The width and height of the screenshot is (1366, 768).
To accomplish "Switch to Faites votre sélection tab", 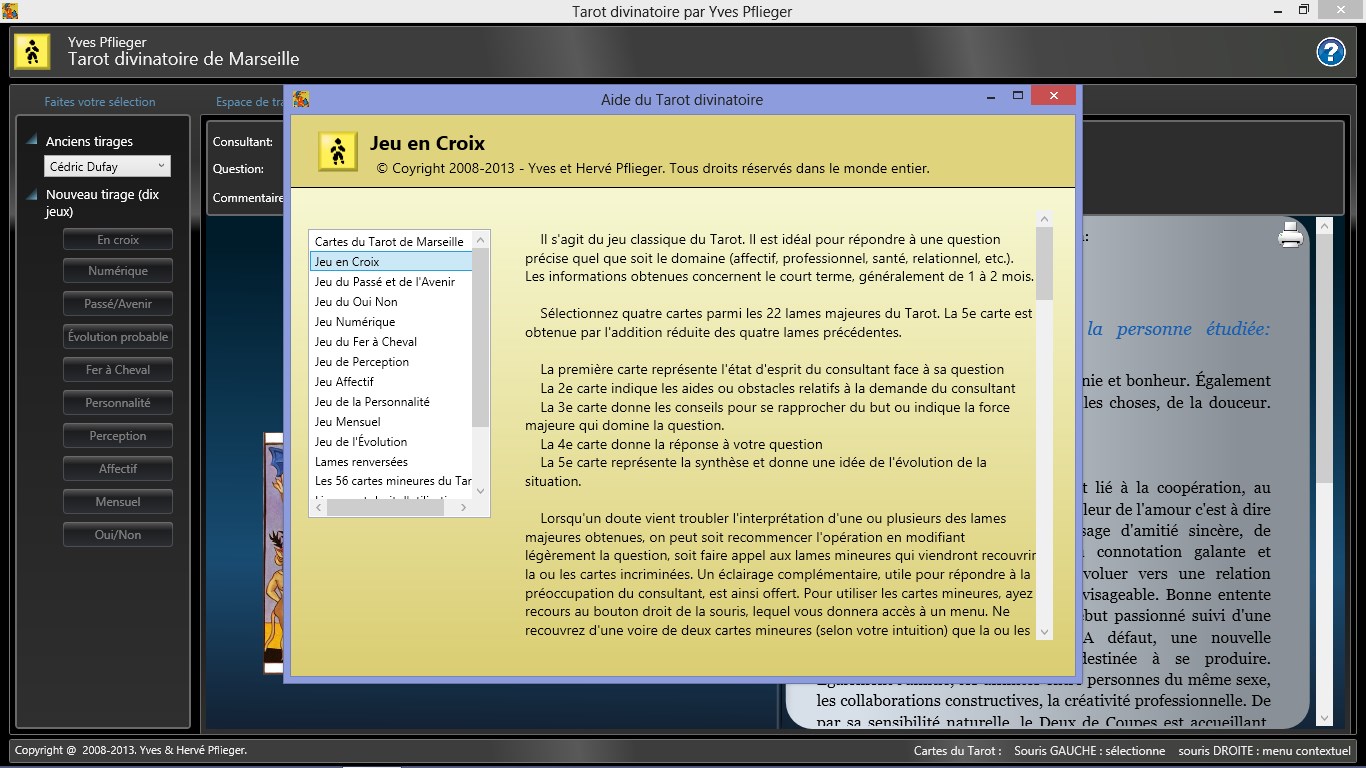I will click(x=100, y=102).
